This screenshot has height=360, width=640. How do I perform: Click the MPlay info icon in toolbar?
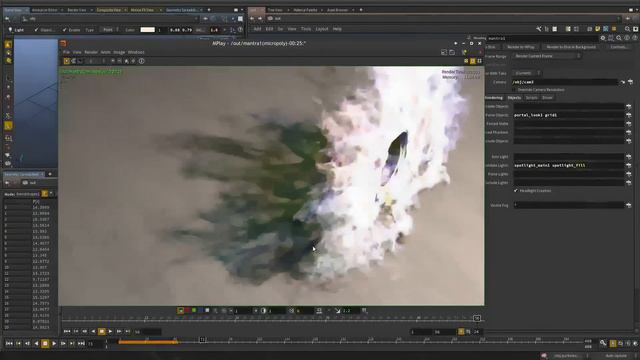pyautogui.click(x=141, y=61)
